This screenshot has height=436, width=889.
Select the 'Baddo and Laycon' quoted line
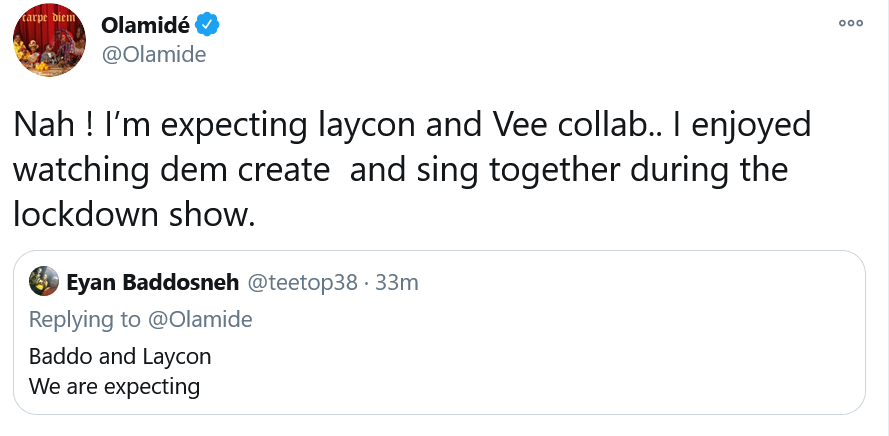click(120, 357)
